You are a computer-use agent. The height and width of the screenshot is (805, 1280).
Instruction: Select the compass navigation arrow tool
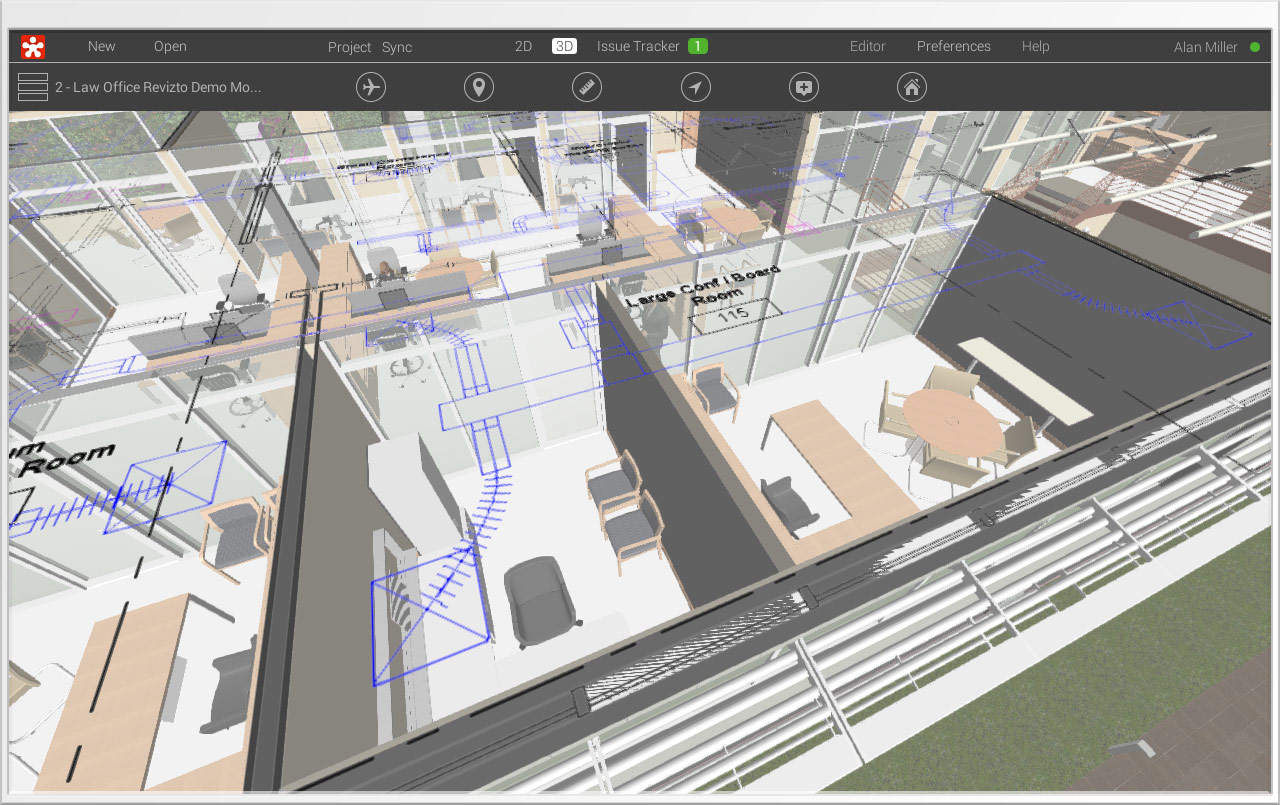695,87
